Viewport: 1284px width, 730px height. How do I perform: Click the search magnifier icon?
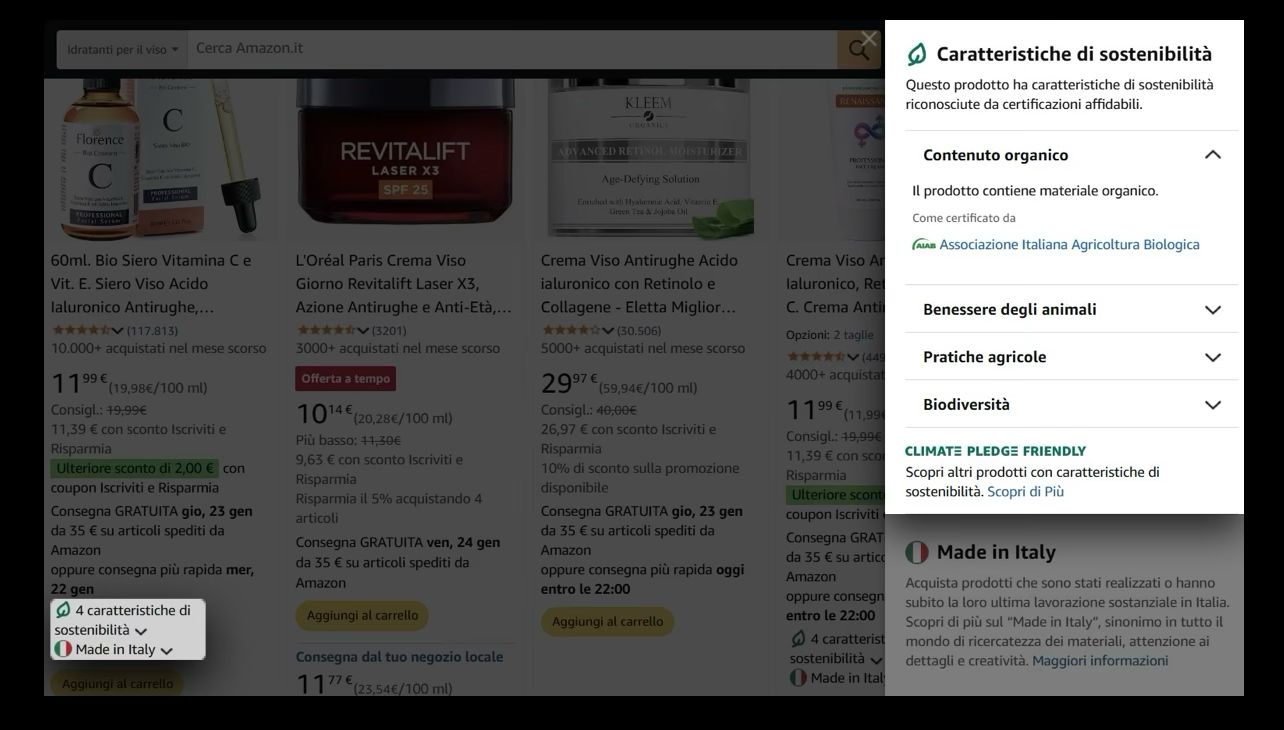pyautogui.click(x=858, y=49)
